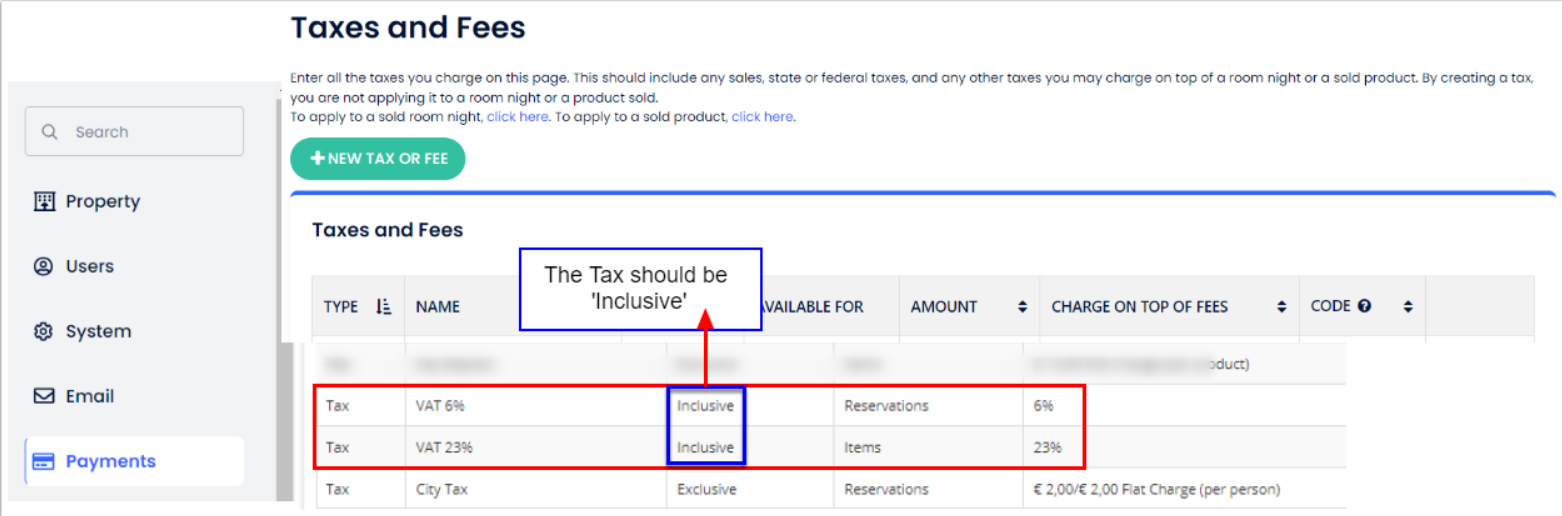Click the Email envelope icon
The image size is (1562, 516).
(x=44, y=397)
